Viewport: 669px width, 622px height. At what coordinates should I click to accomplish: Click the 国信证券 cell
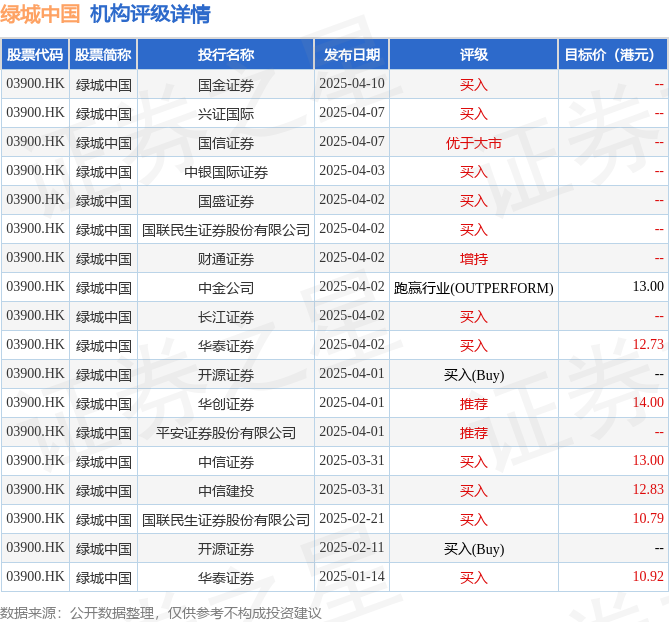point(226,143)
